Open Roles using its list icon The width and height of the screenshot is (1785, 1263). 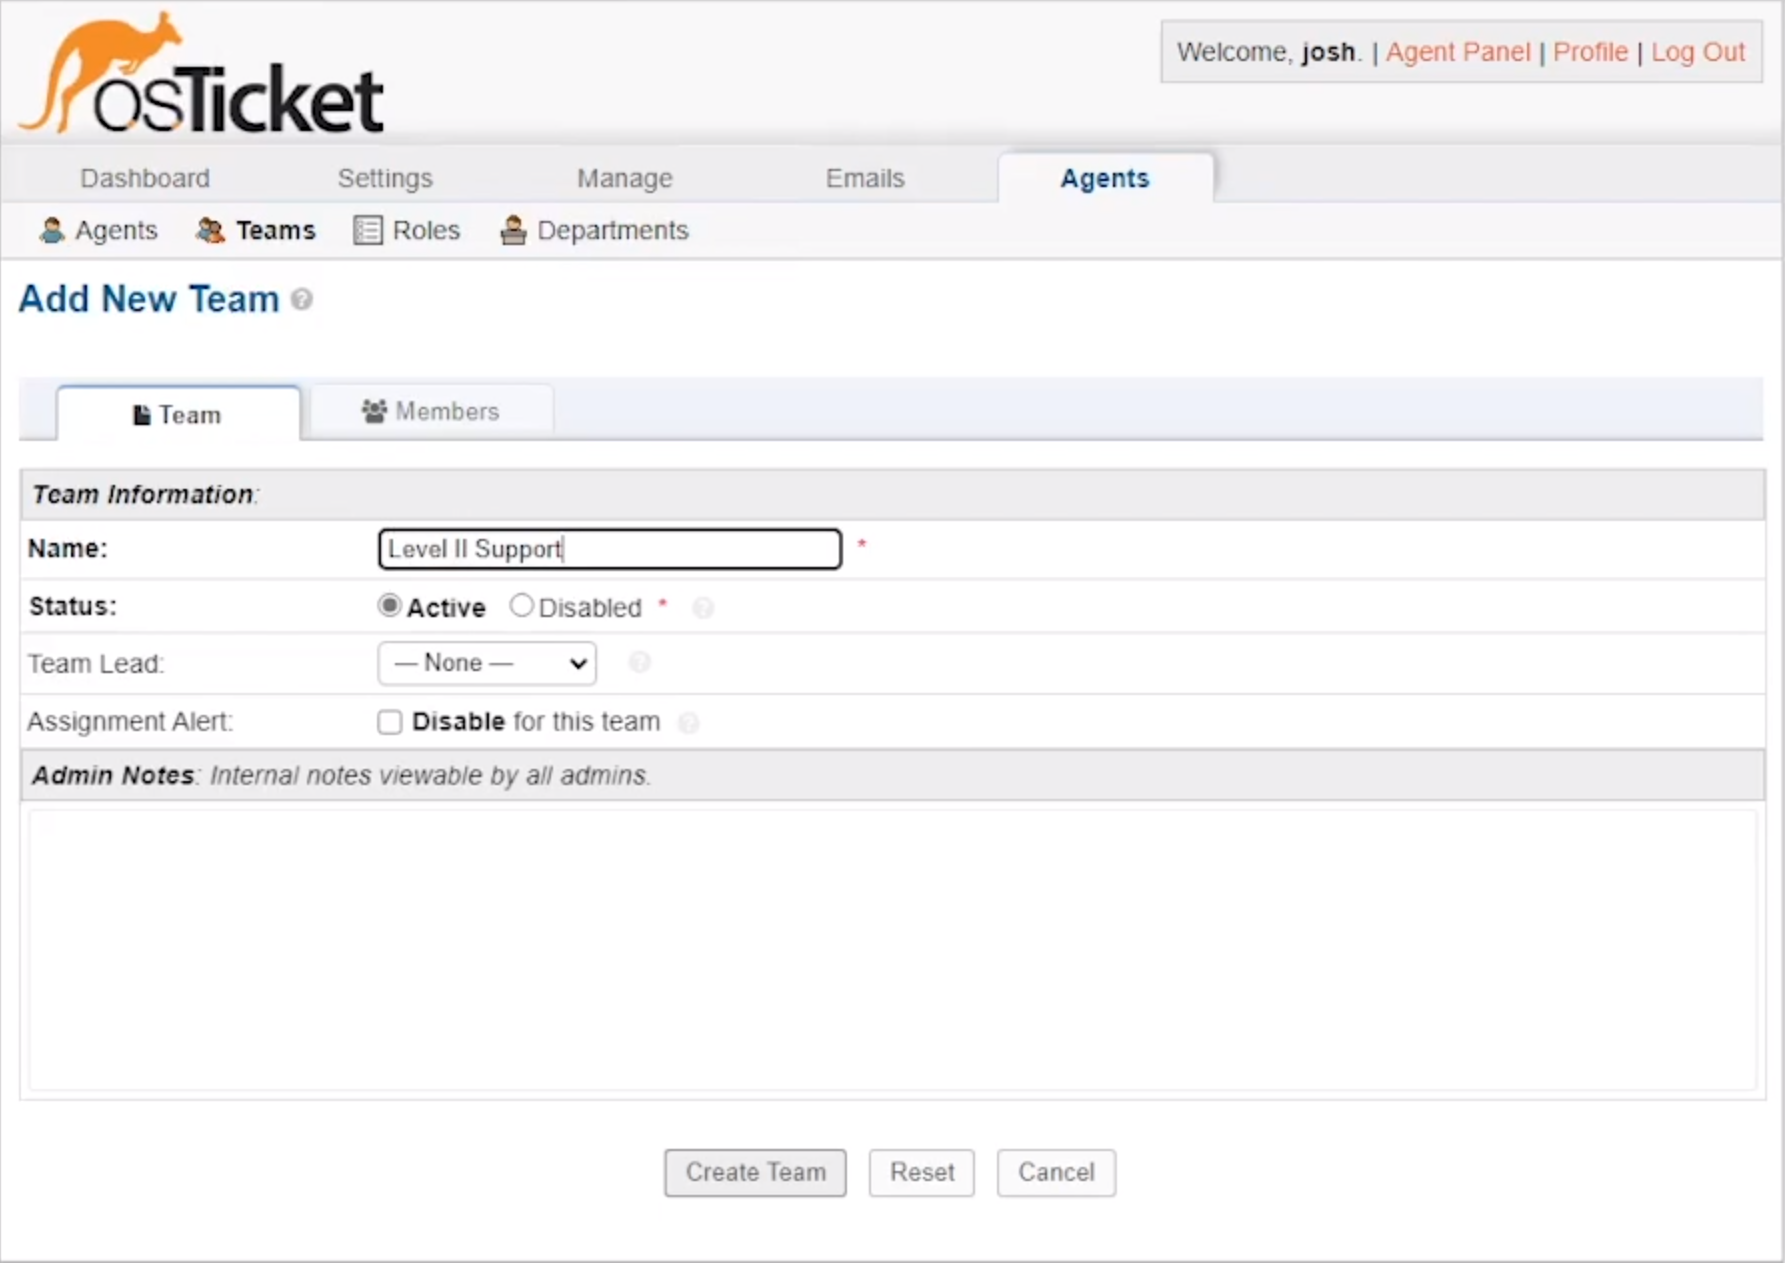(366, 230)
